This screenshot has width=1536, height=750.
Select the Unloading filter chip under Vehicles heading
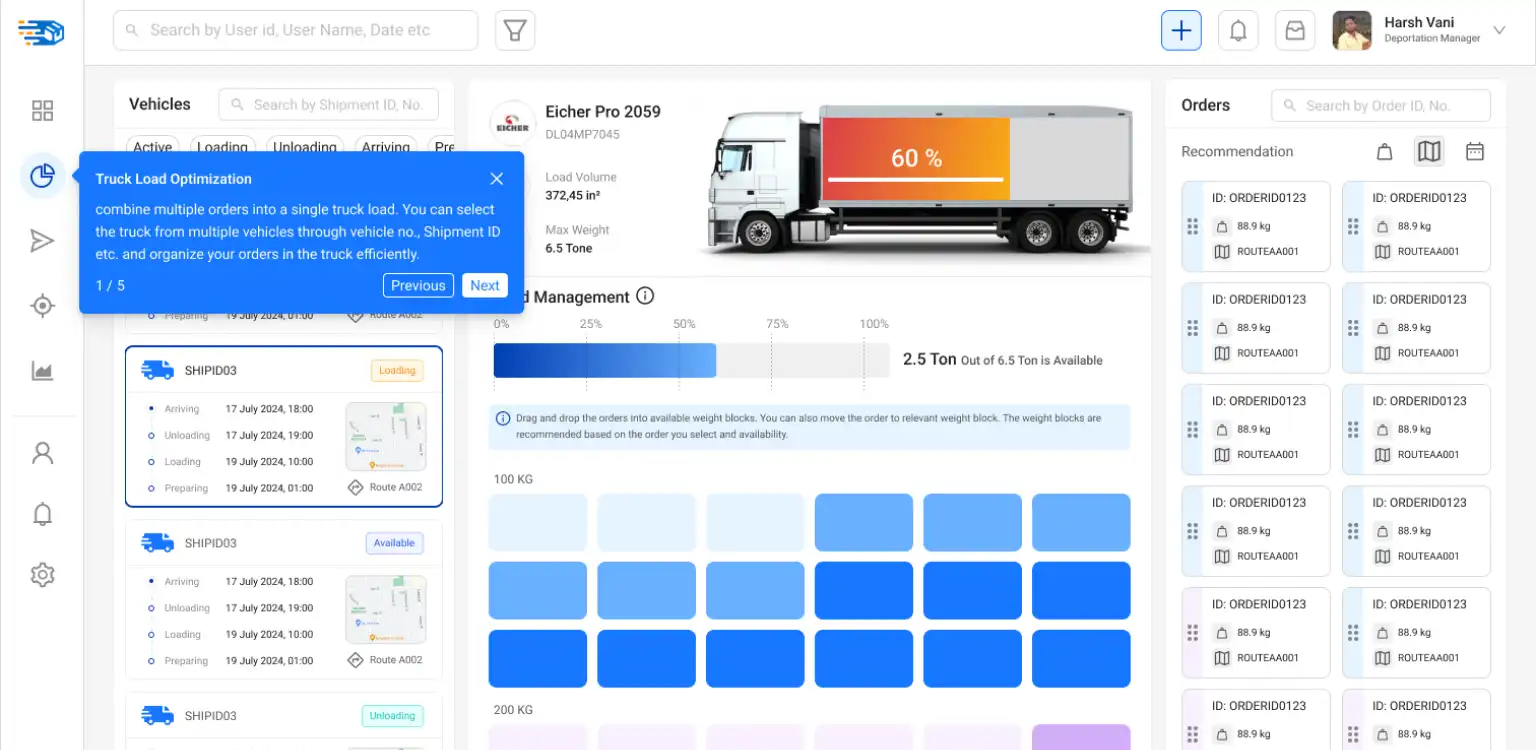[x=305, y=147]
